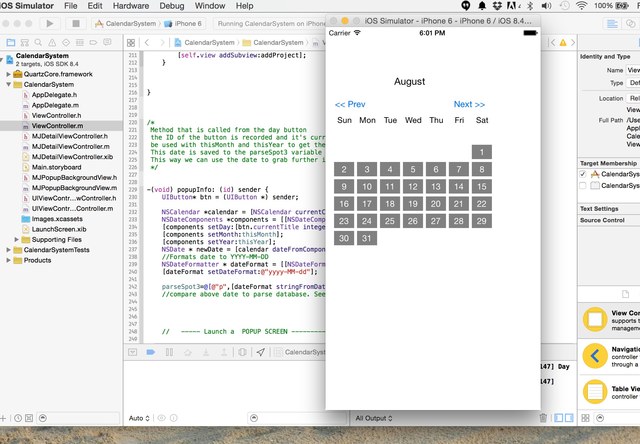Open the Debug navigator icon
This screenshot has width=640, height=444.
[x=80, y=42]
